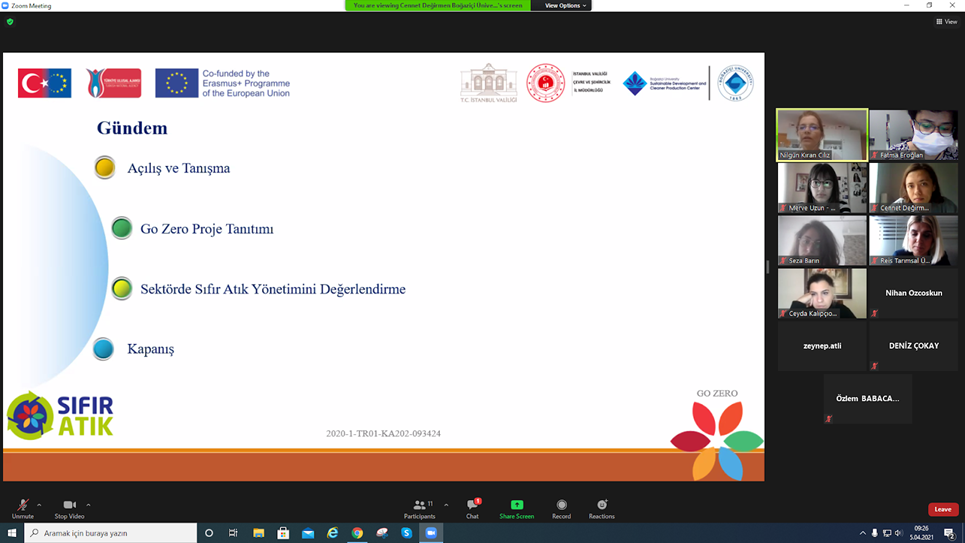Image resolution: width=965 pixels, height=543 pixels.
Task: Start recording with the Record icon
Action: tap(561, 506)
